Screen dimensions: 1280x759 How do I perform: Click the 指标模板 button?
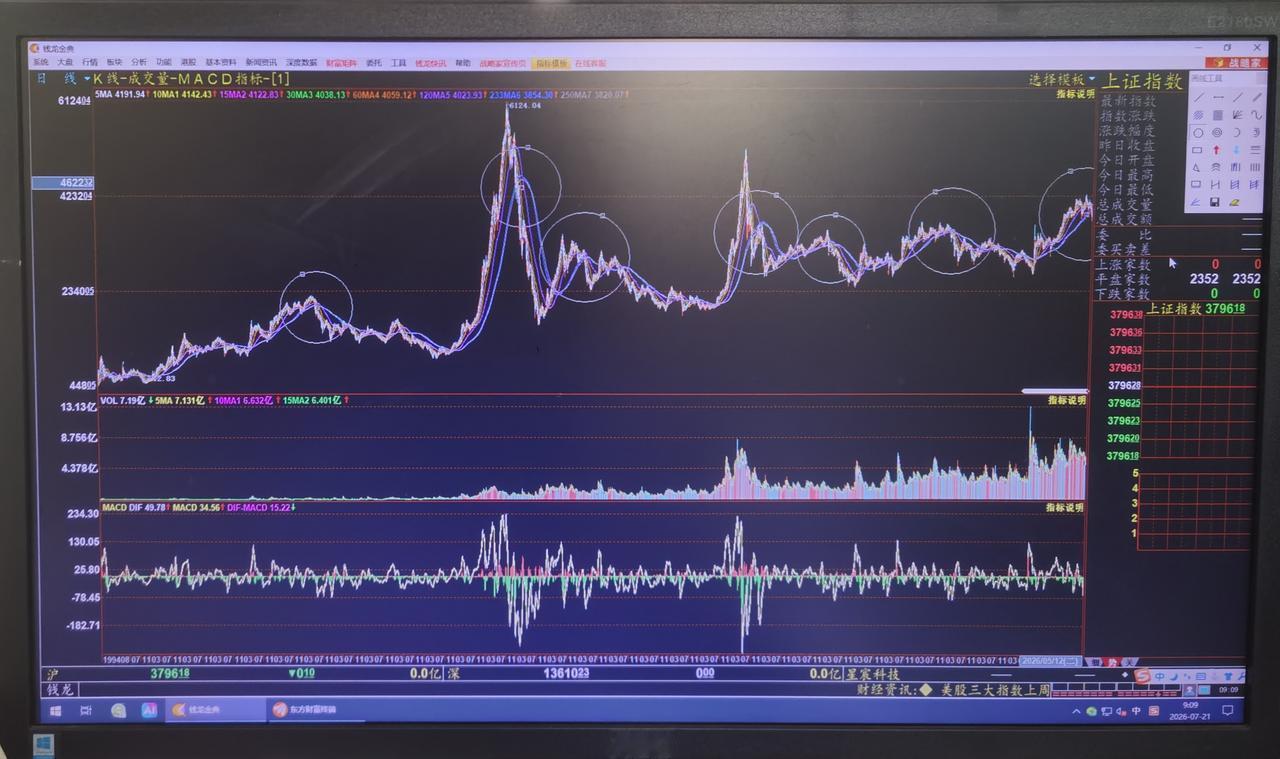point(550,63)
